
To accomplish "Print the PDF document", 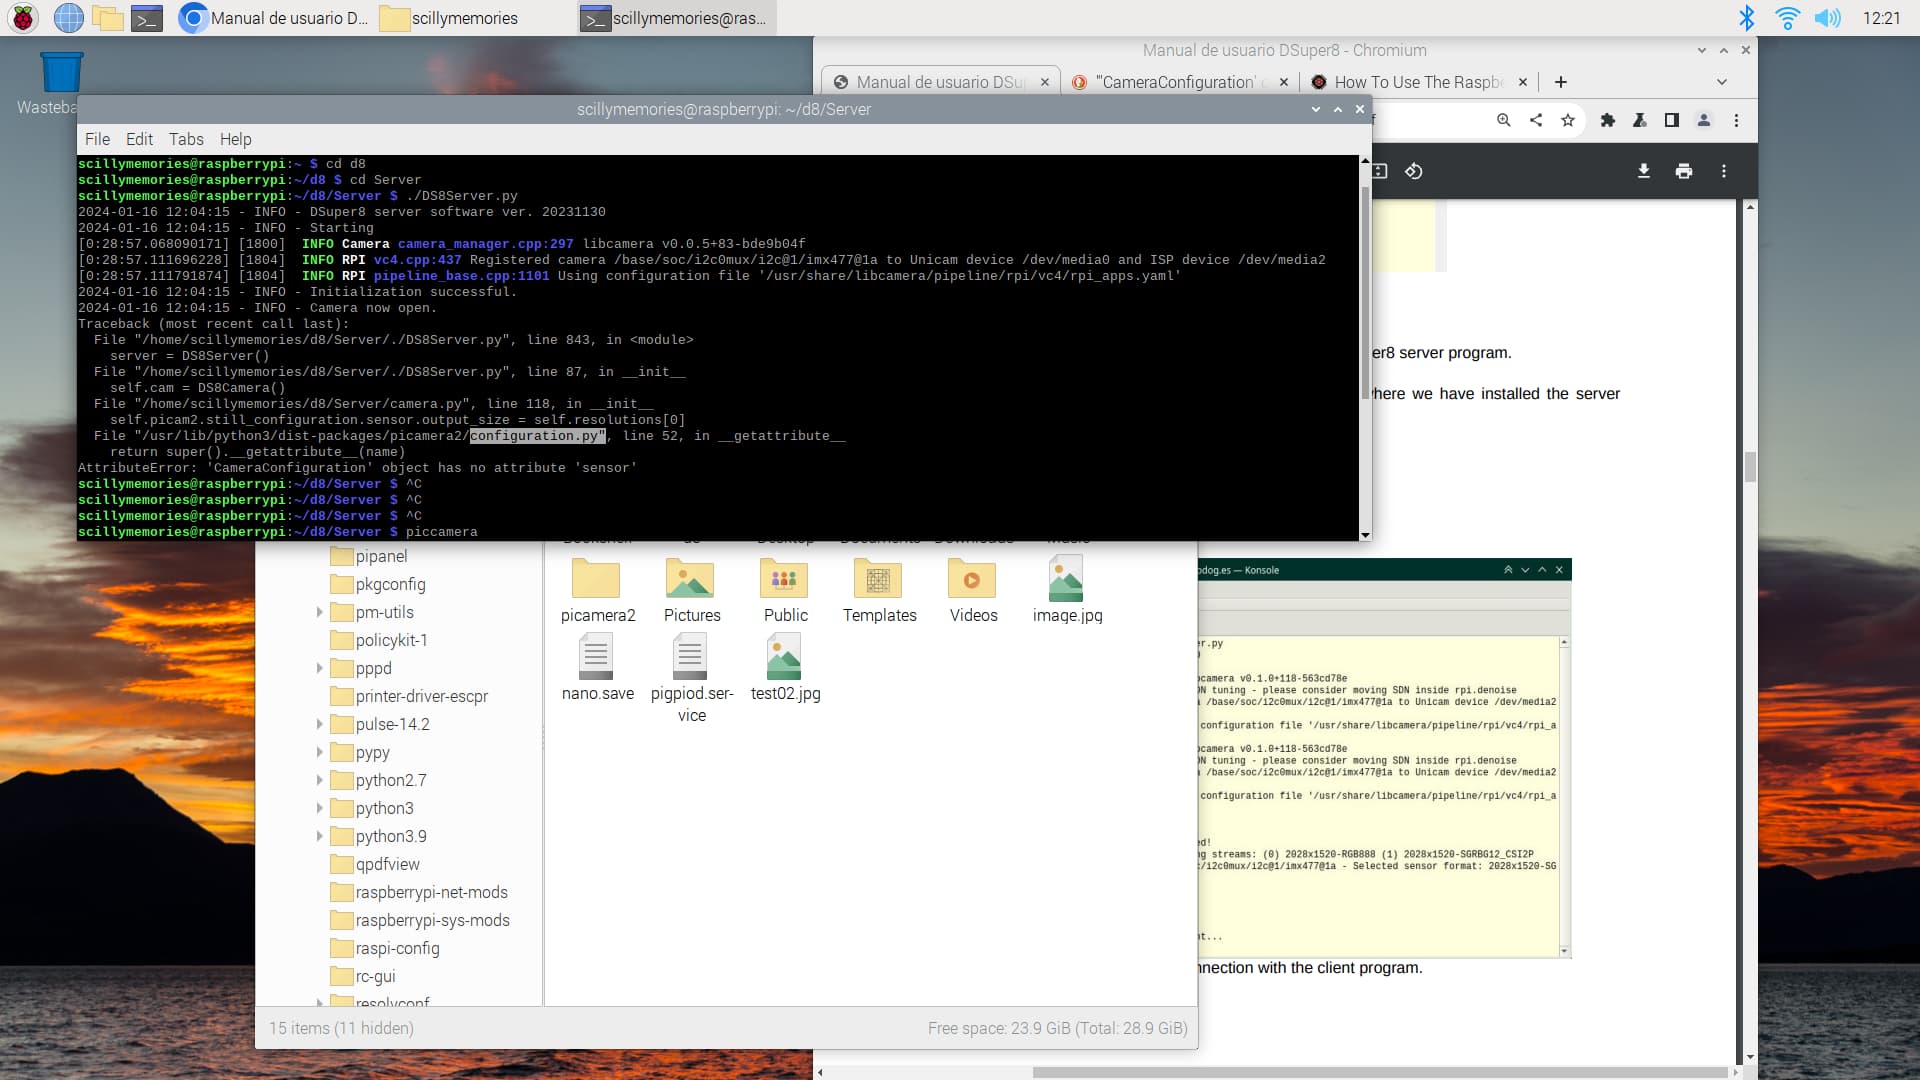I will pyautogui.click(x=1684, y=171).
